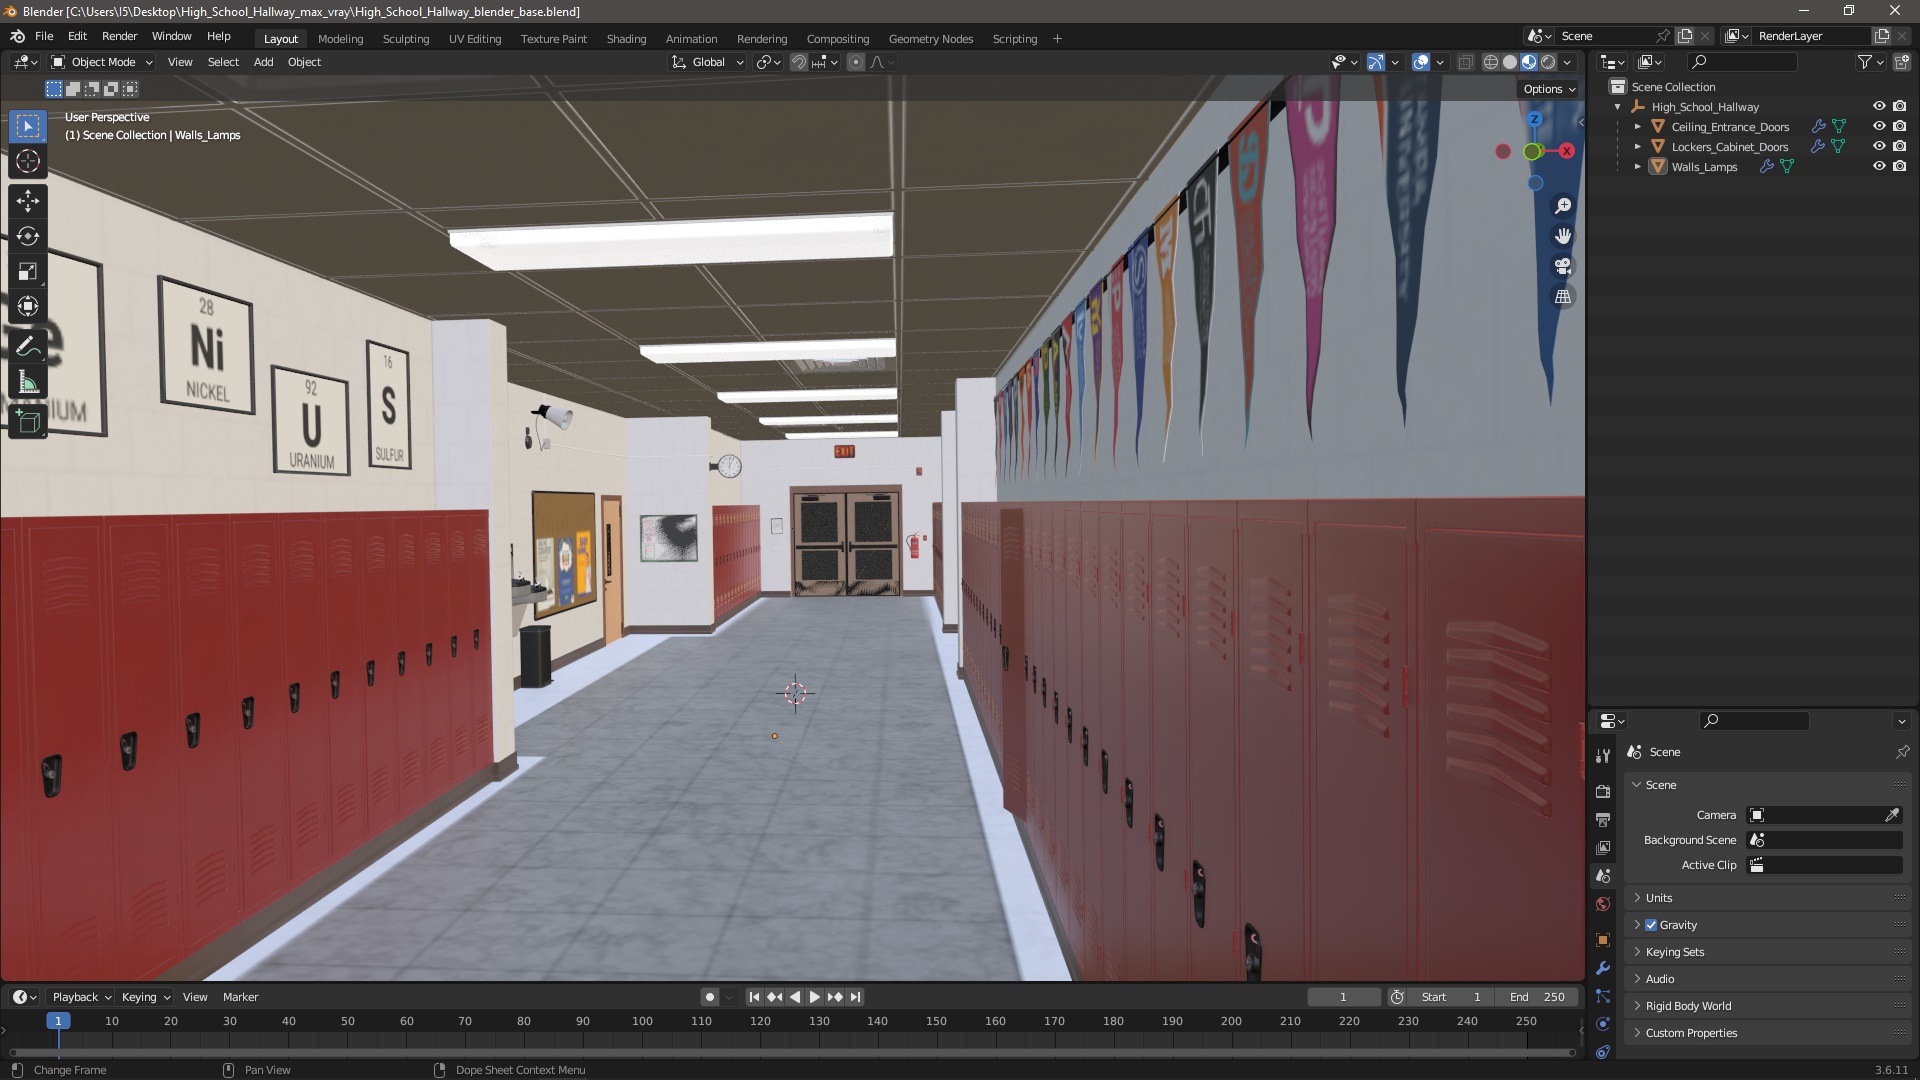Click the Measure tool icon
The height and width of the screenshot is (1080, 1920).
click(x=29, y=382)
